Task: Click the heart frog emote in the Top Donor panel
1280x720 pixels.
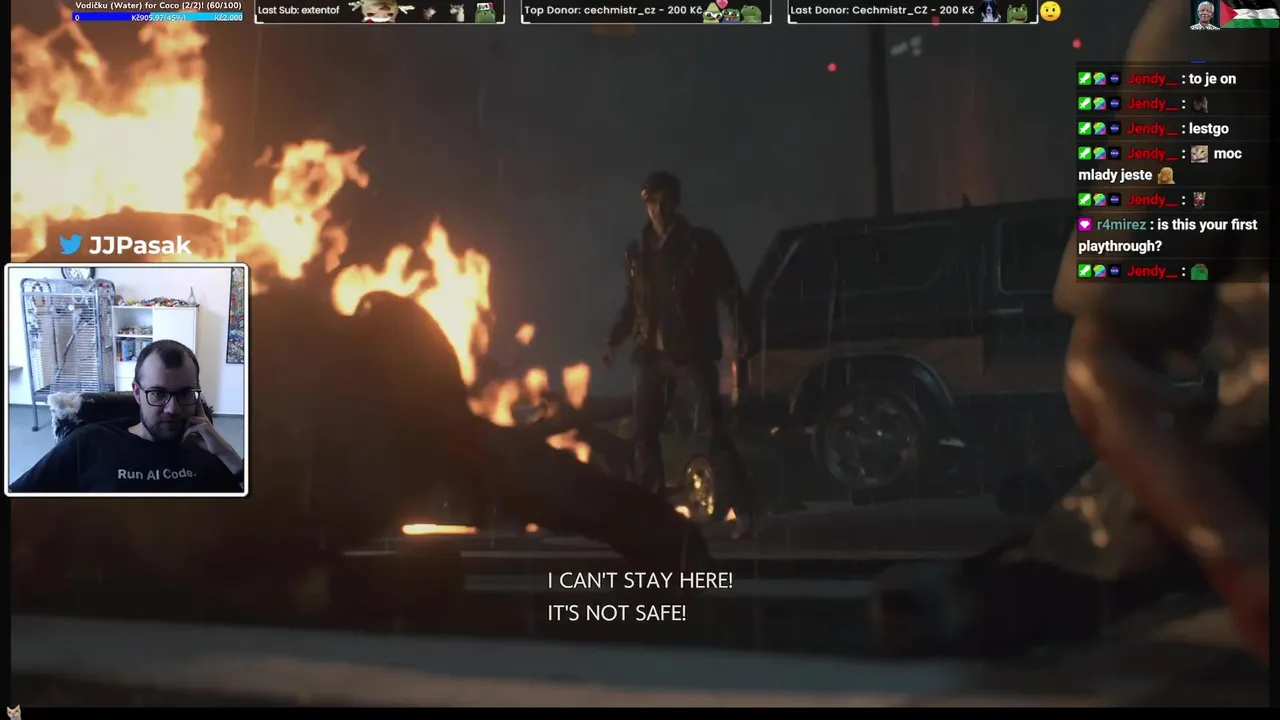Action: (x=713, y=11)
